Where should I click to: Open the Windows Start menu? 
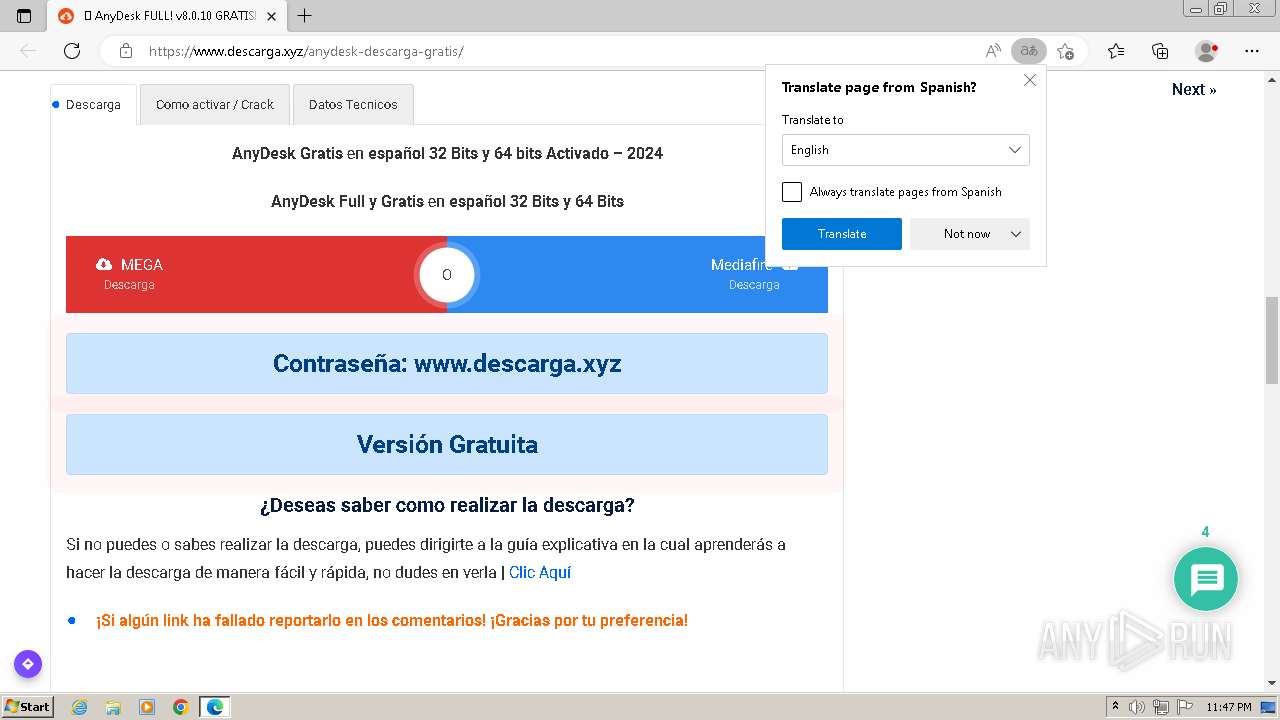[28, 707]
